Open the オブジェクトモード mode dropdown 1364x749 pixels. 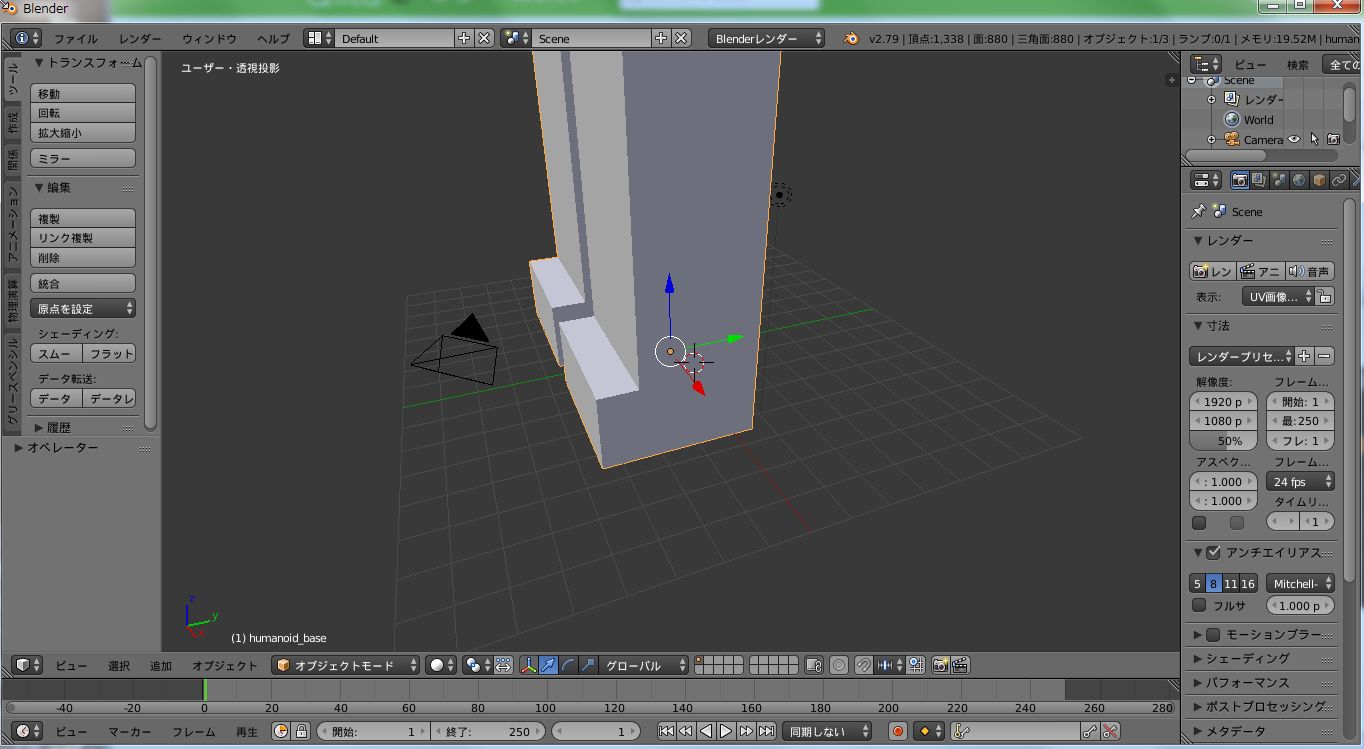tap(346, 665)
